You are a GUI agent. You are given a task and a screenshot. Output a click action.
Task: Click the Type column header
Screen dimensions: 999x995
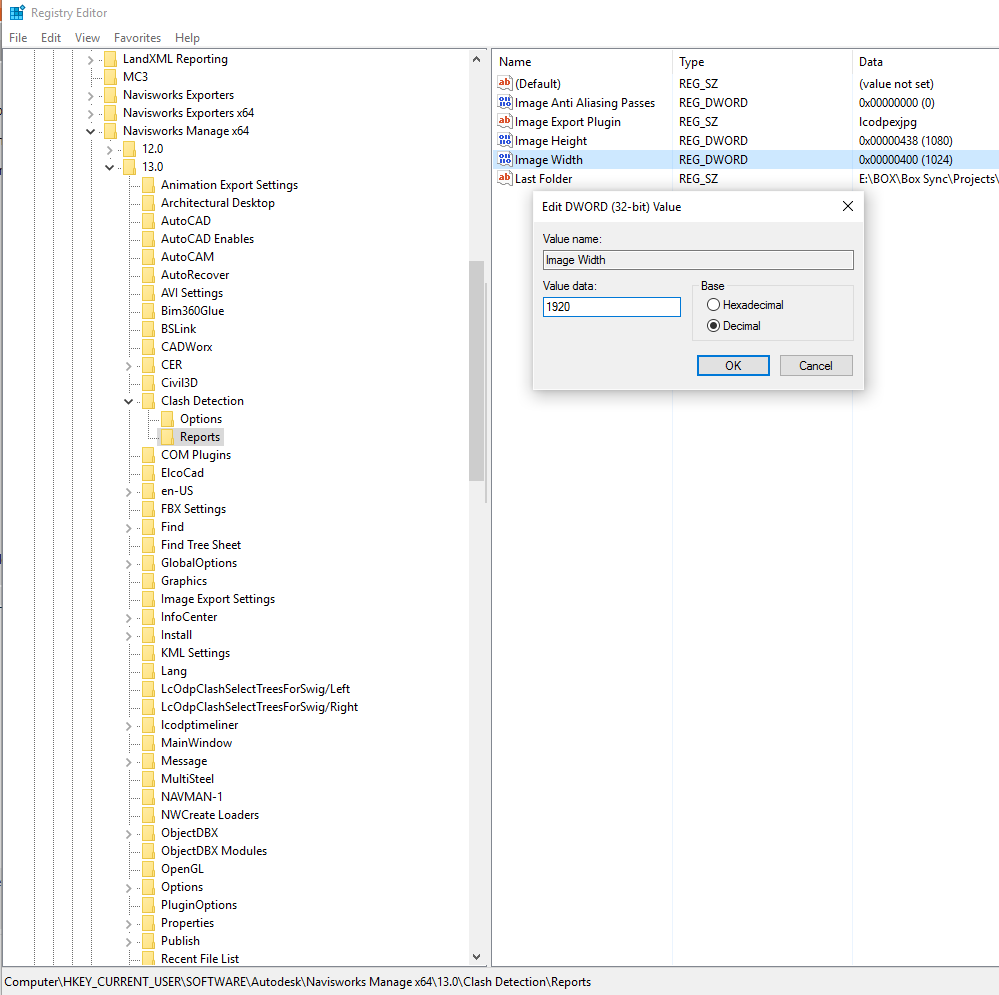tap(761, 62)
